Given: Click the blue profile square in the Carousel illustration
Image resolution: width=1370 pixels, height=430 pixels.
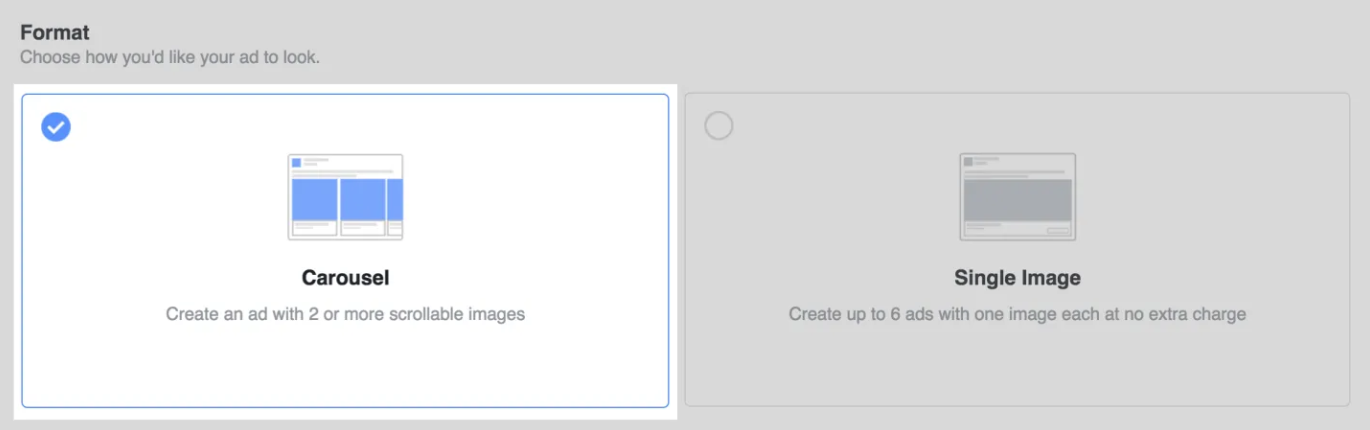Looking at the screenshot, I should (296, 162).
